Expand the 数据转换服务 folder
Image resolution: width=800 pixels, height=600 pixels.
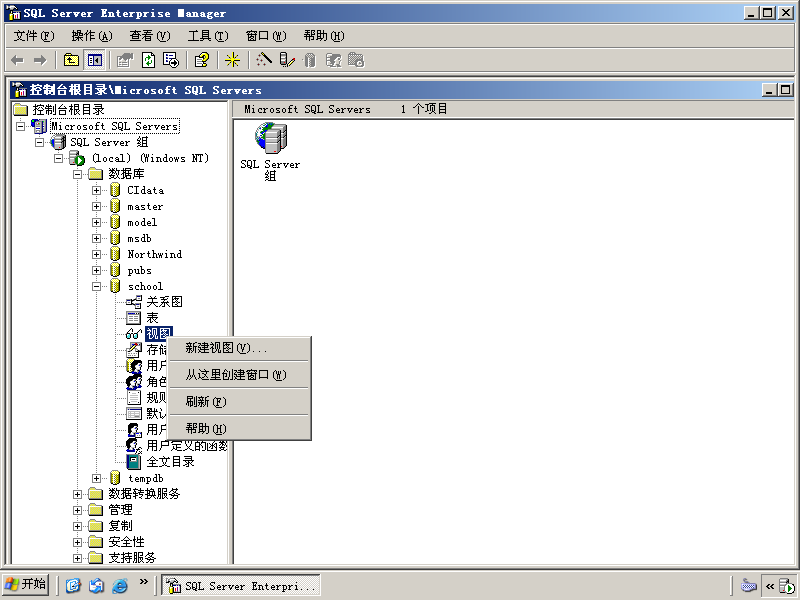(78, 494)
